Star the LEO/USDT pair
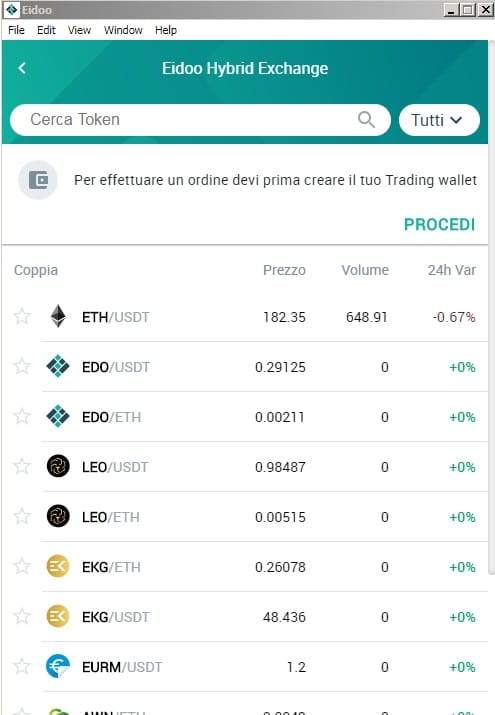 pyautogui.click(x=22, y=466)
